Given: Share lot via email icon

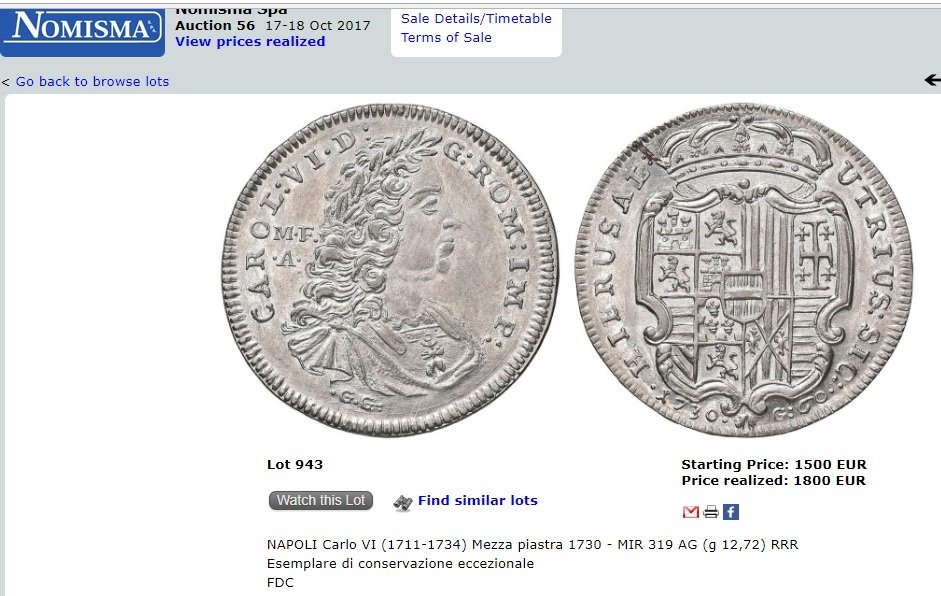Looking at the screenshot, I should click(x=691, y=511).
